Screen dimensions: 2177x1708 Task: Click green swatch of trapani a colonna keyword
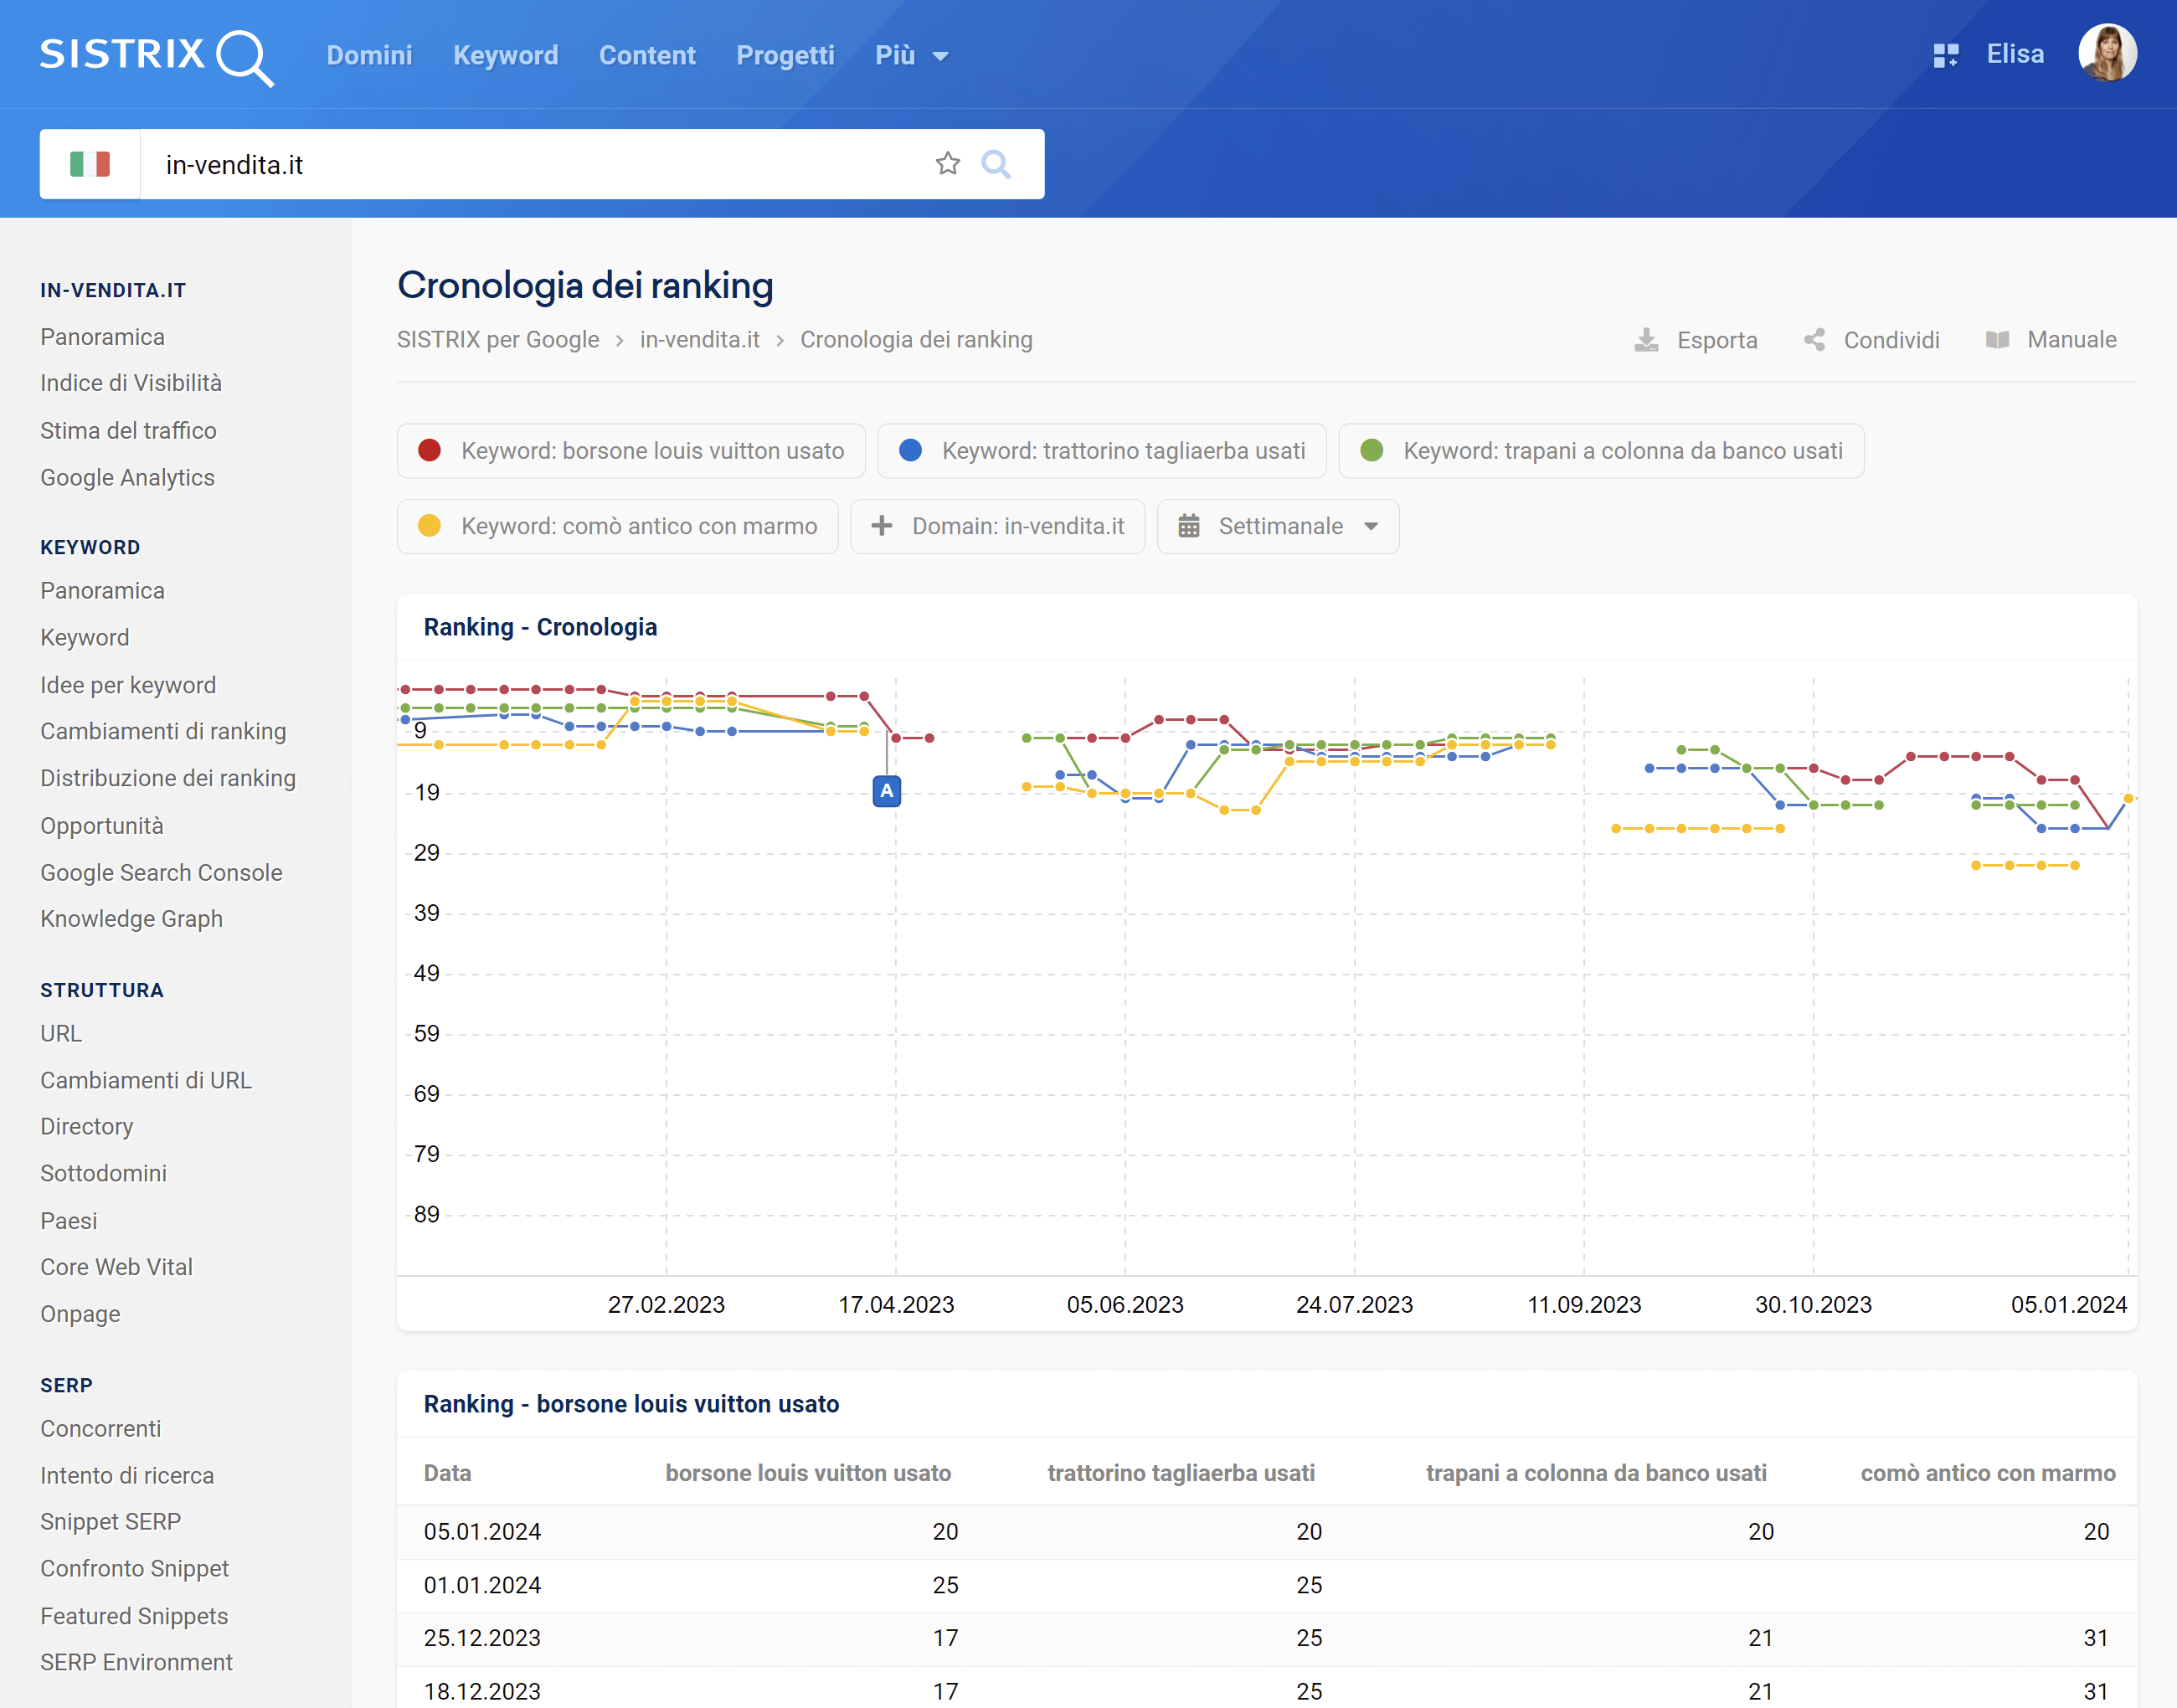pyautogui.click(x=1371, y=451)
